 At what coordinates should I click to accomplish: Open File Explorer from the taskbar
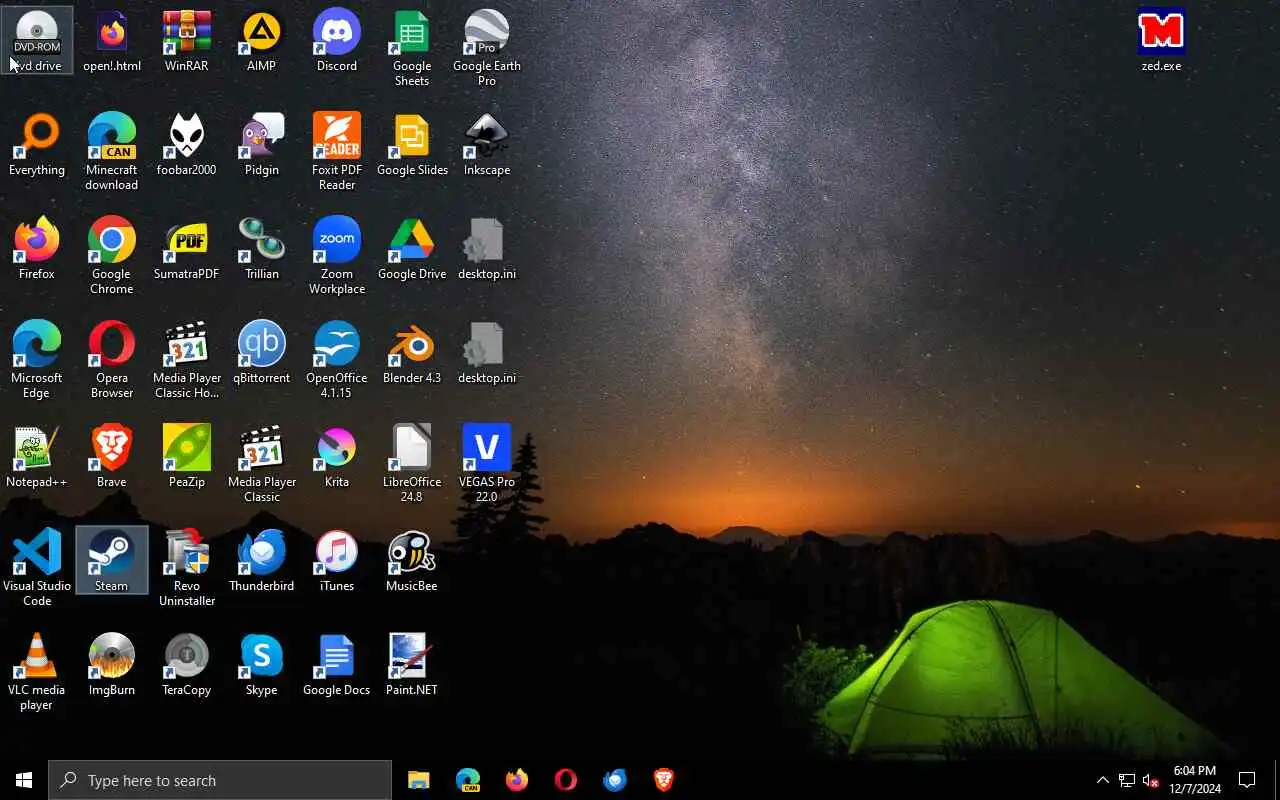[x=418, y=780]
